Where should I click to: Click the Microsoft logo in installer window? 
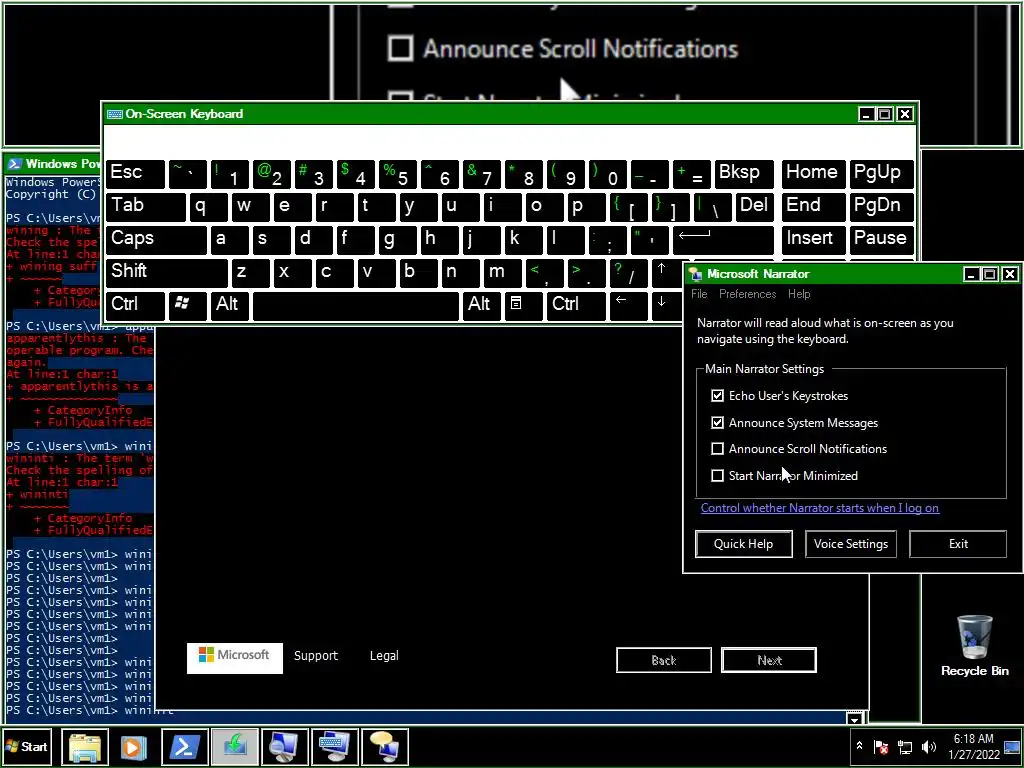click(x=234, y=657)
